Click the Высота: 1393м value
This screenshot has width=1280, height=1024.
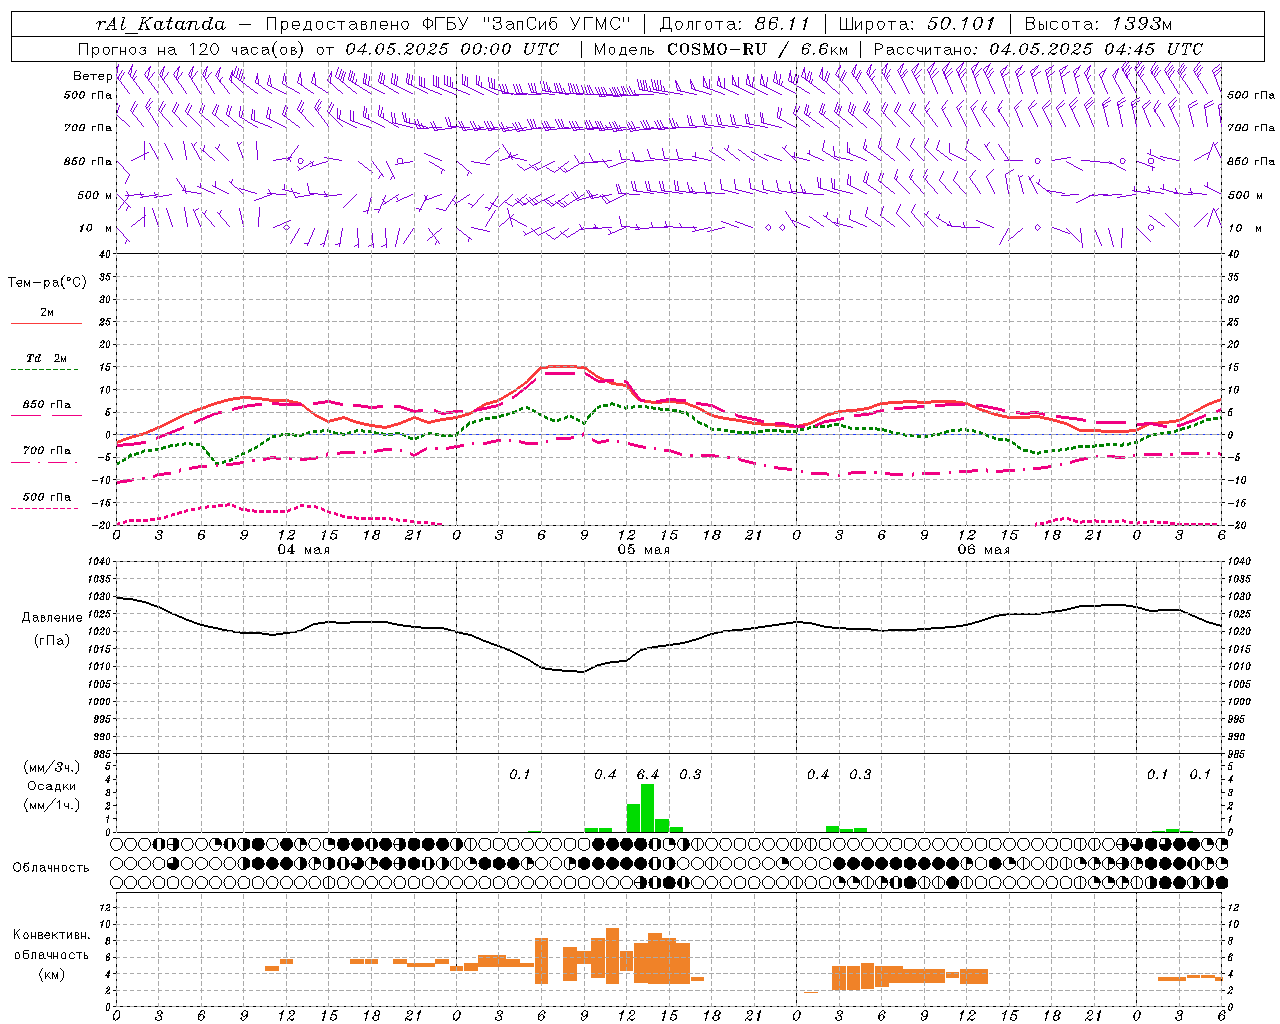(1098, 24)
